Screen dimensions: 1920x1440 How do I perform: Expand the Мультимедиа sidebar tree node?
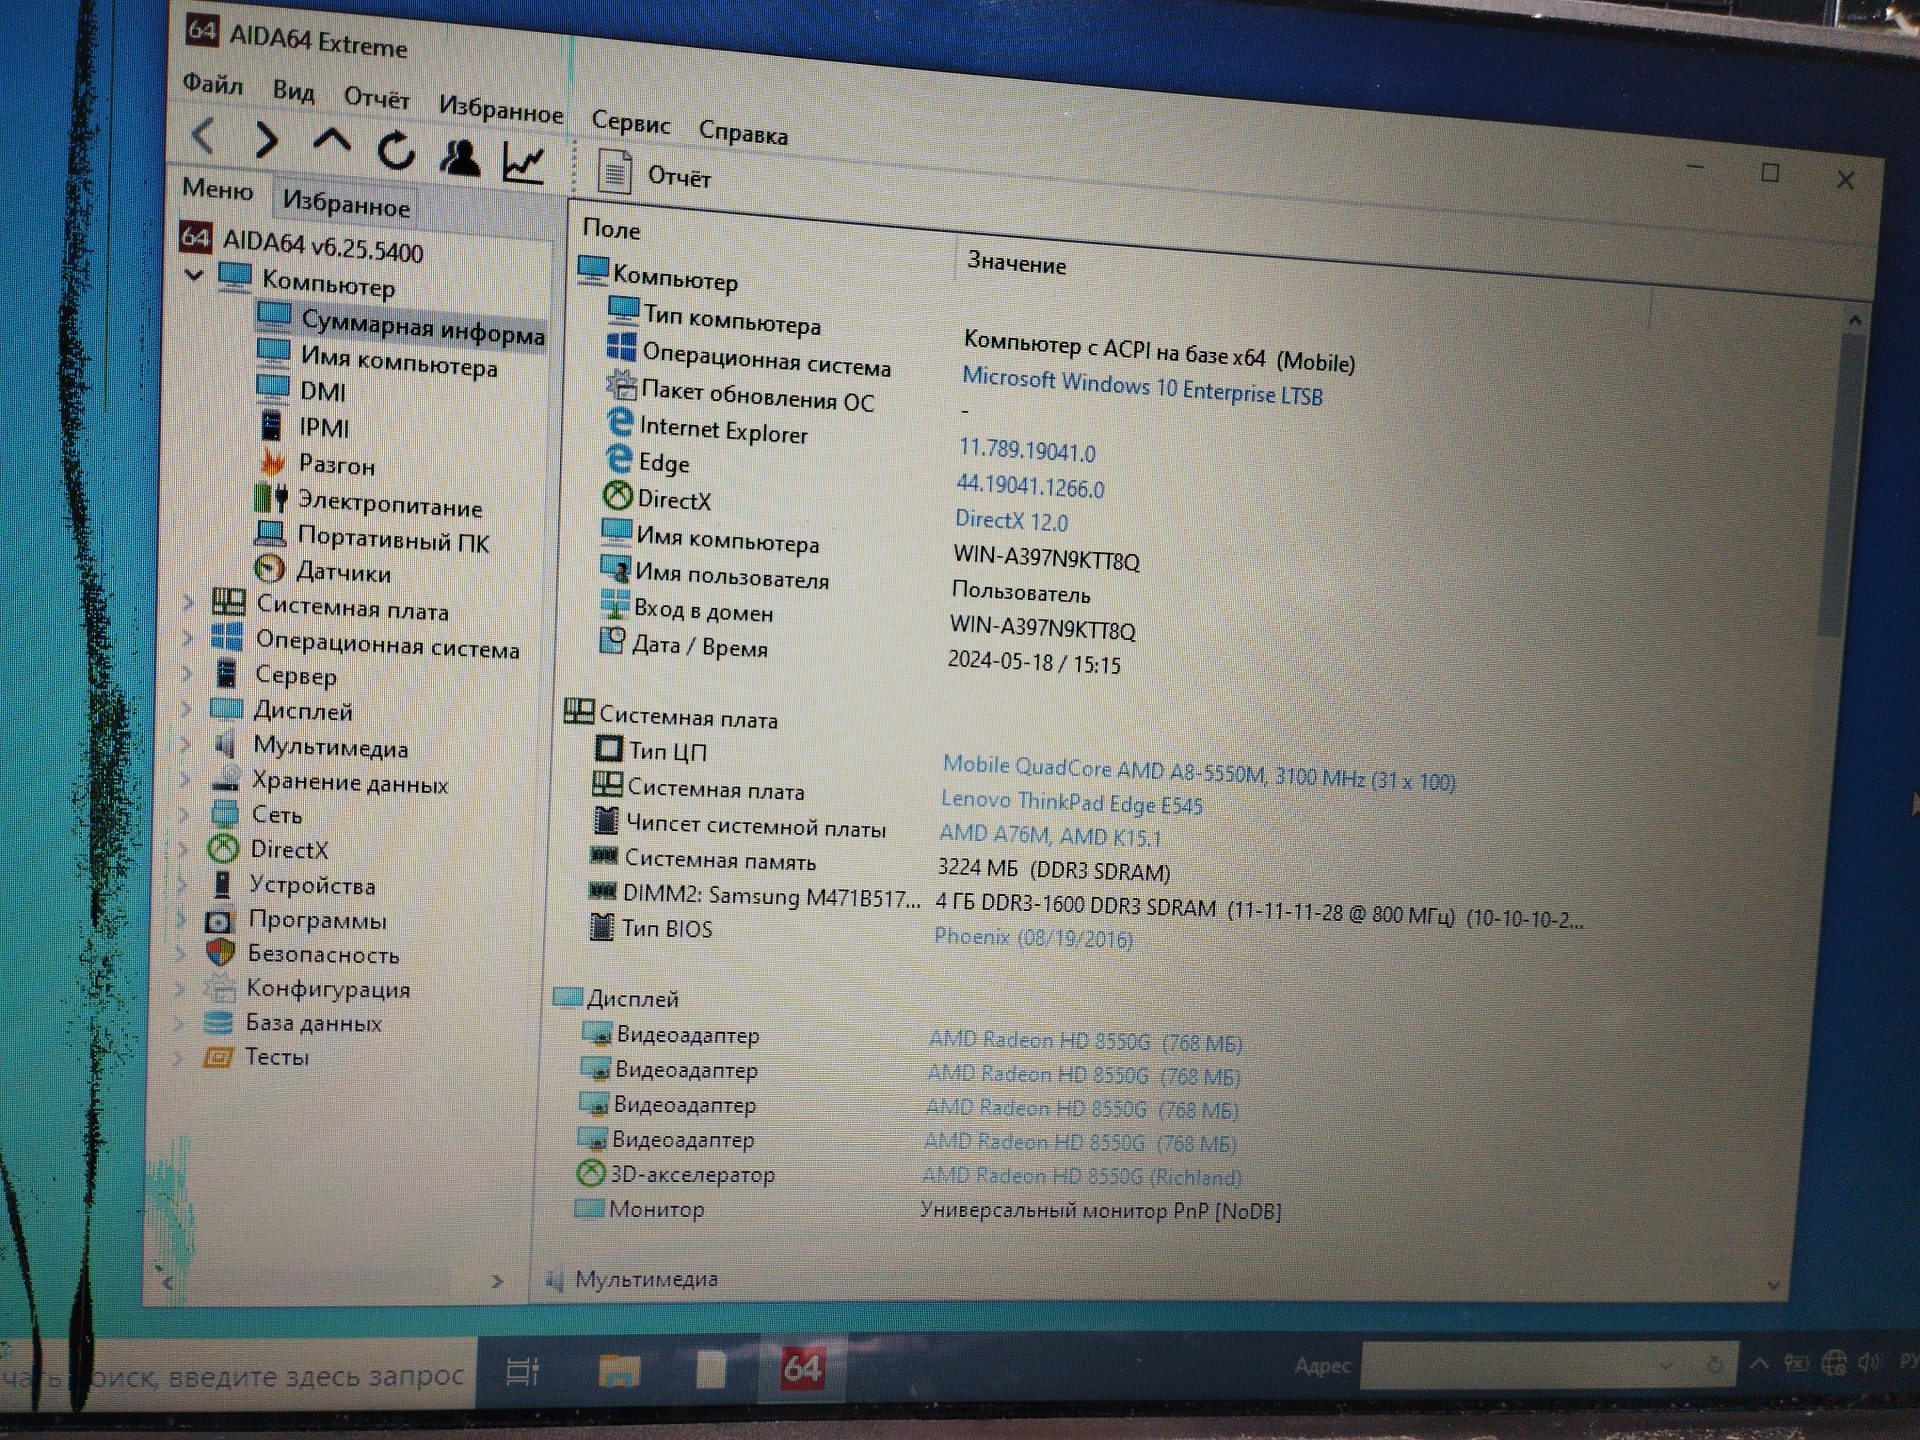click(185, 744)
